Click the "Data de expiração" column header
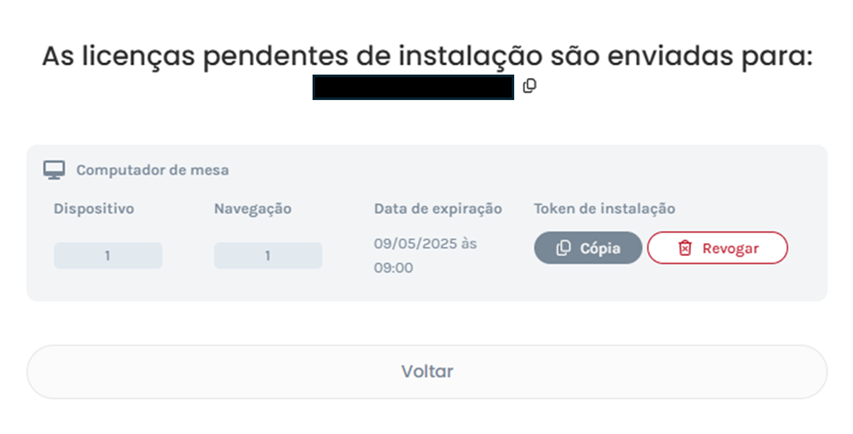 tap(438, 209)
